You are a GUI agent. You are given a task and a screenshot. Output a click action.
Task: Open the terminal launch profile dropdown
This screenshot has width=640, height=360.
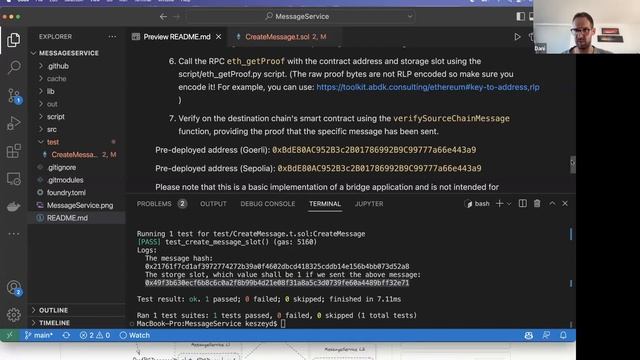coord(509,204)
